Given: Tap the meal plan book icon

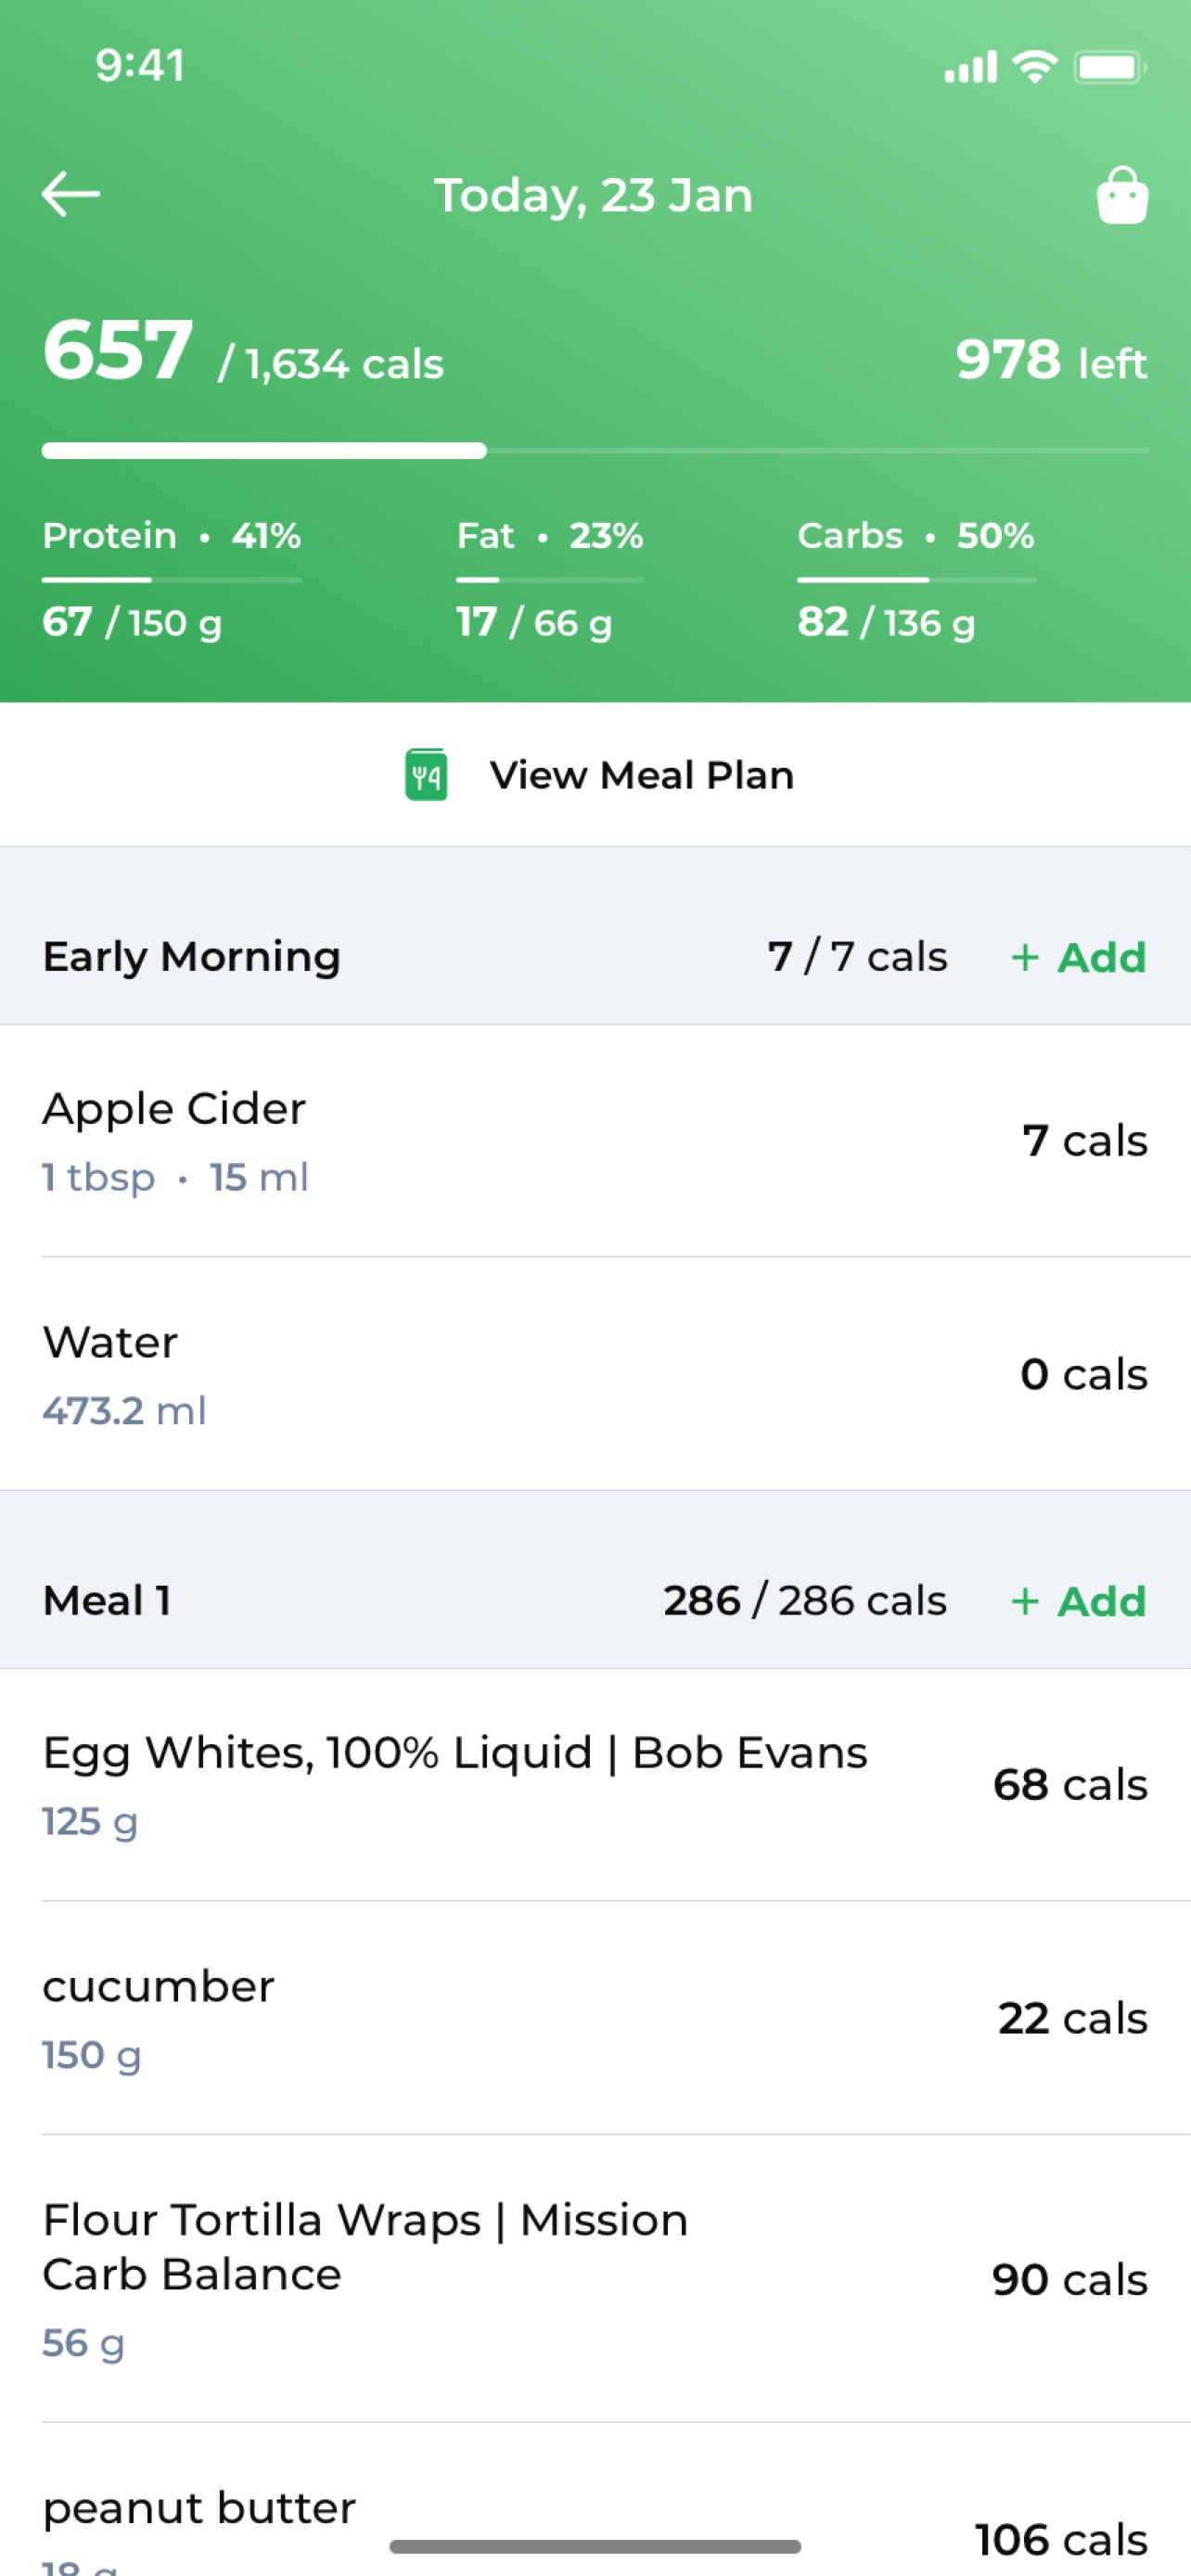Looking at the screenshot, I should pos(426,775).
